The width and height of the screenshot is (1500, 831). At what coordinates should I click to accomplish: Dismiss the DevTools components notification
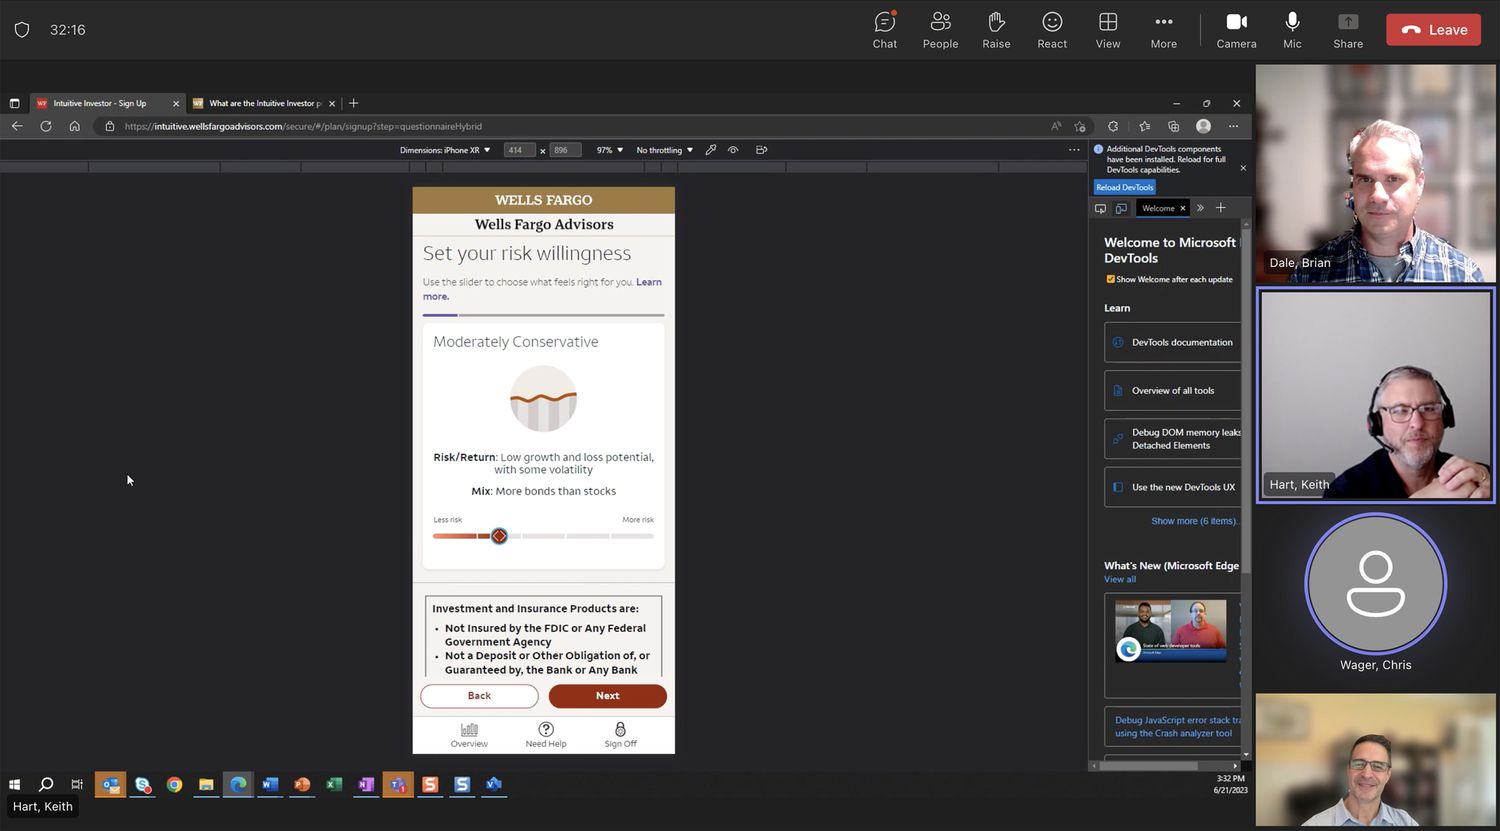pyautogui.click(x=1243, y=168)
